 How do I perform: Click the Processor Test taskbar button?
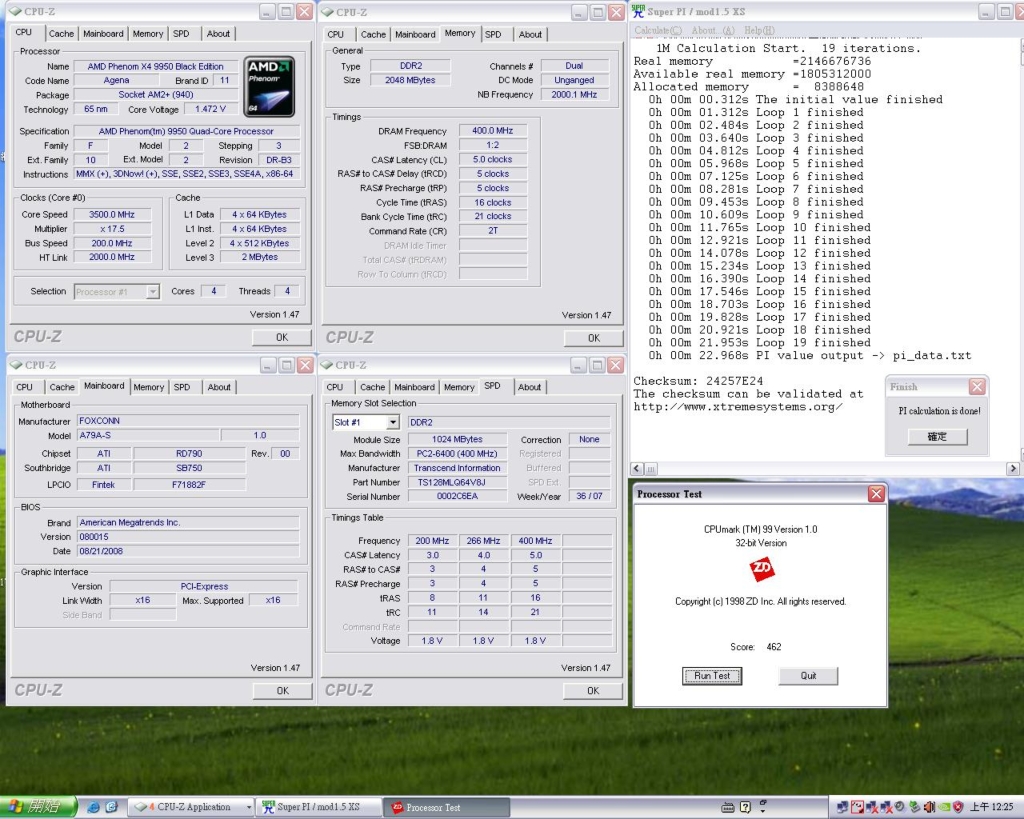[448, 807]
